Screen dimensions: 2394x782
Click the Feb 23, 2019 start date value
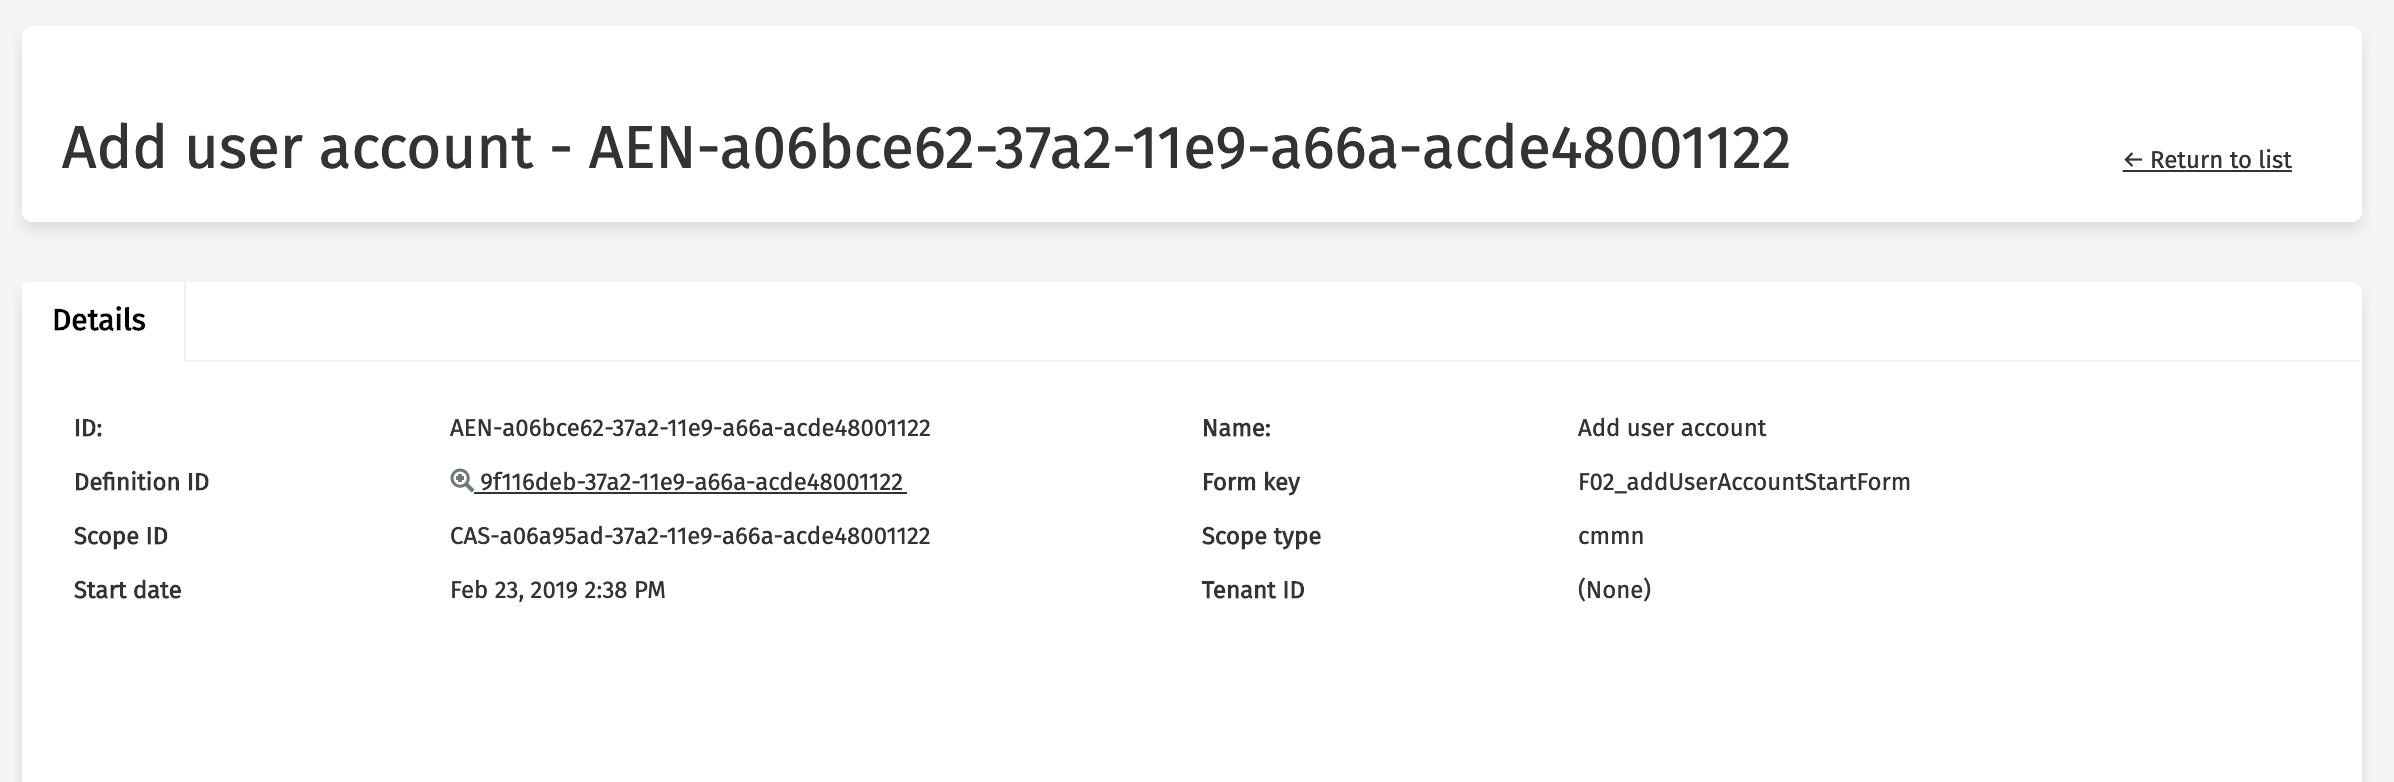(557, 590)
